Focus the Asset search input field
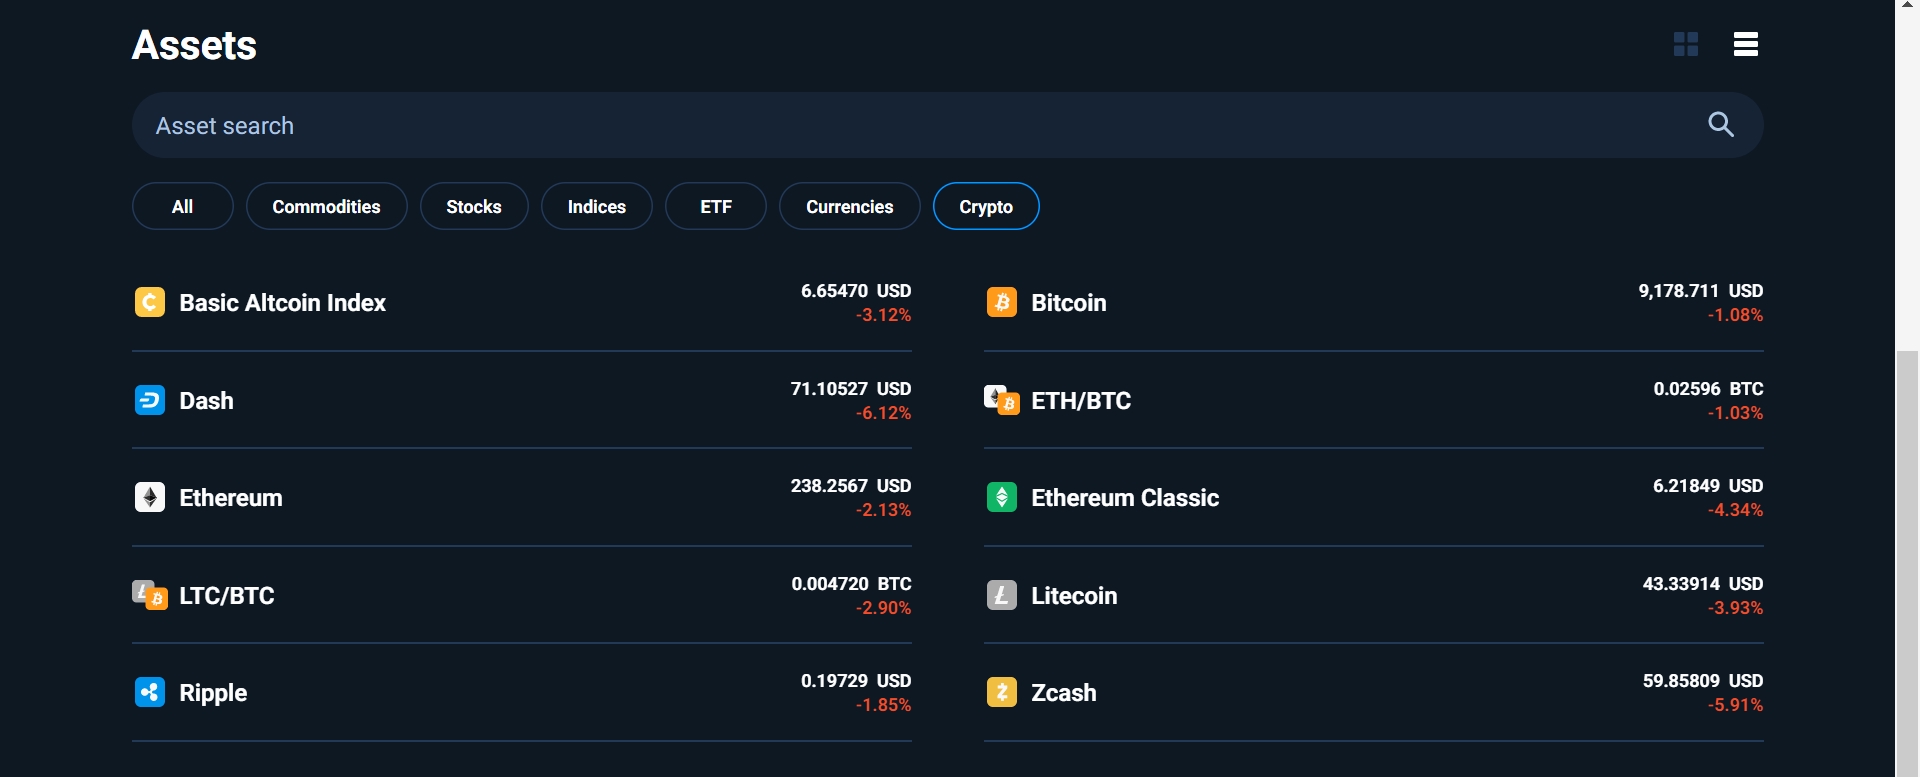 [947, 125]
